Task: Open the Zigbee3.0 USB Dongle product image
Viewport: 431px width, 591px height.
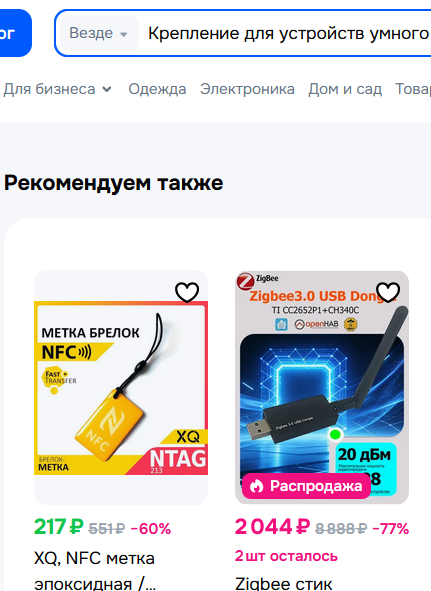Action: pyautogui.click(x=322, y=387)
